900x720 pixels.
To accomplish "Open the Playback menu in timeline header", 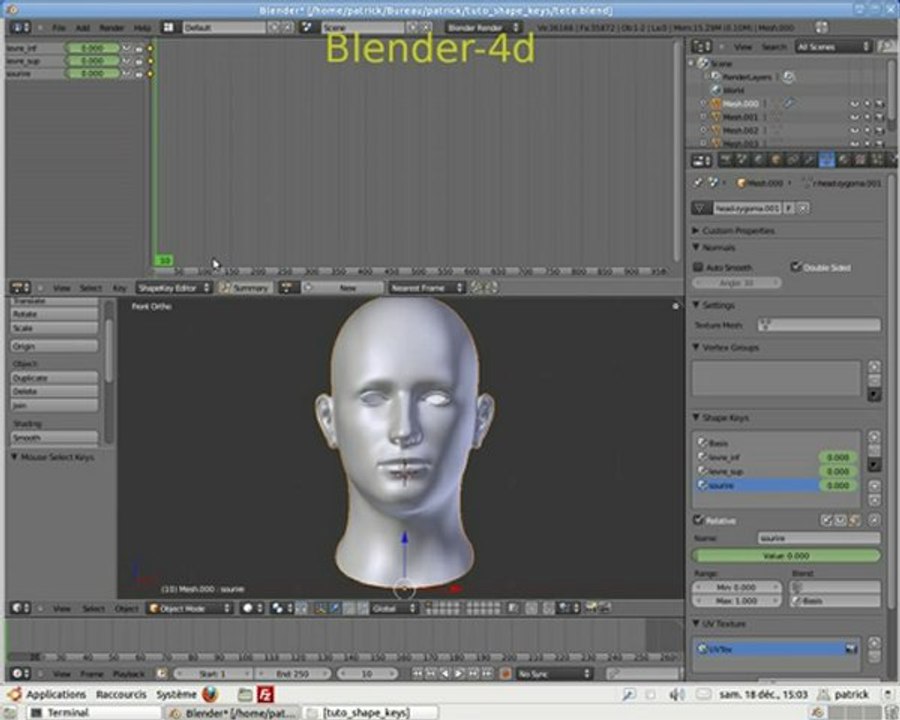I will [129, 674].
